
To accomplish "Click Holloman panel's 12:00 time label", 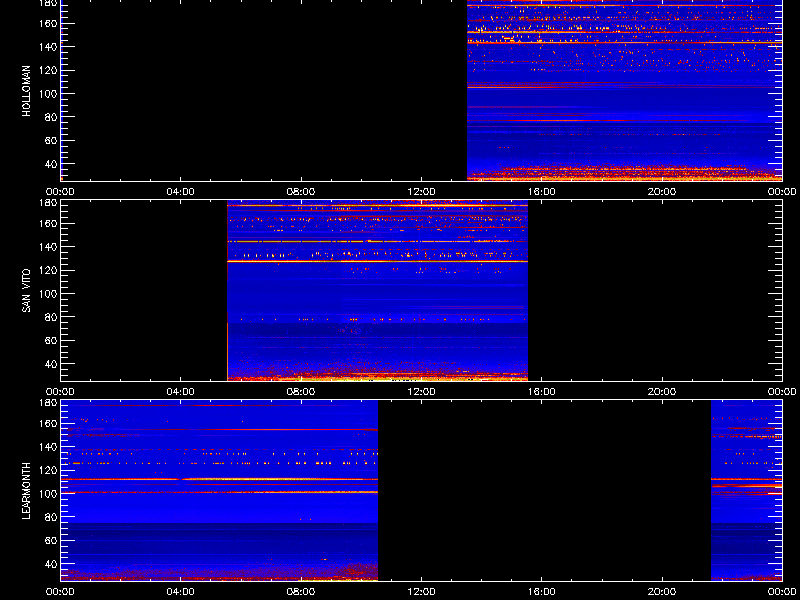I will (x=421, y=192).
